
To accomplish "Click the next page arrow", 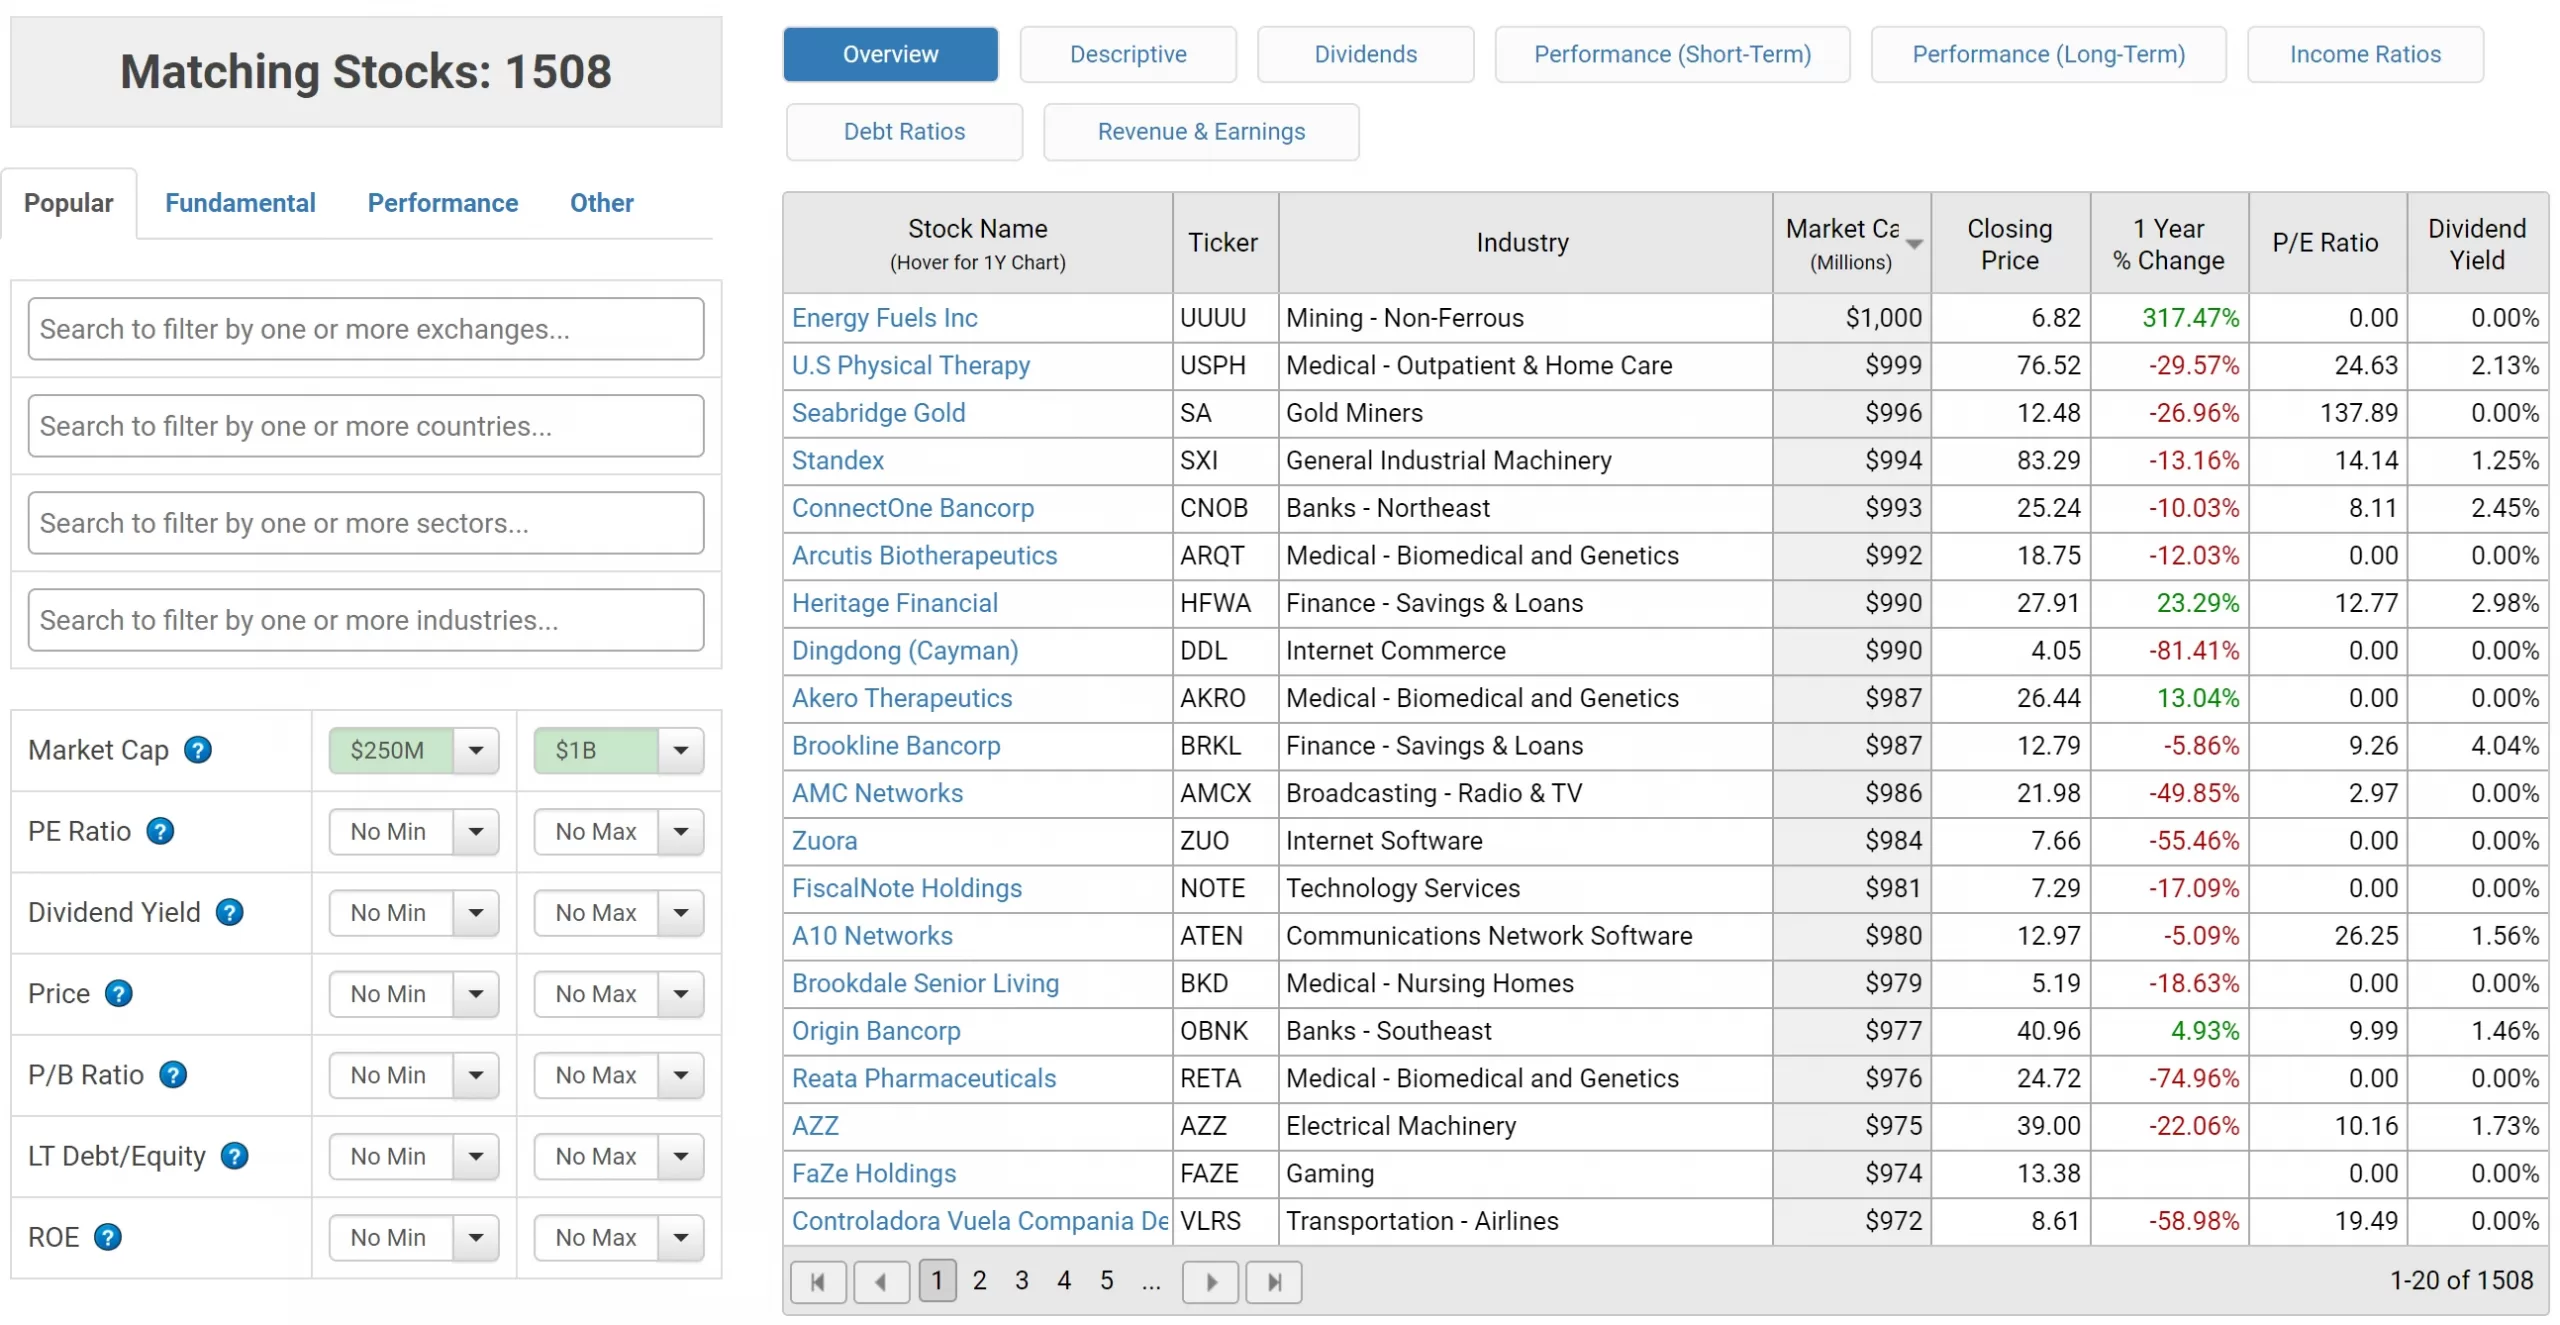I will coord(1210,1281).
